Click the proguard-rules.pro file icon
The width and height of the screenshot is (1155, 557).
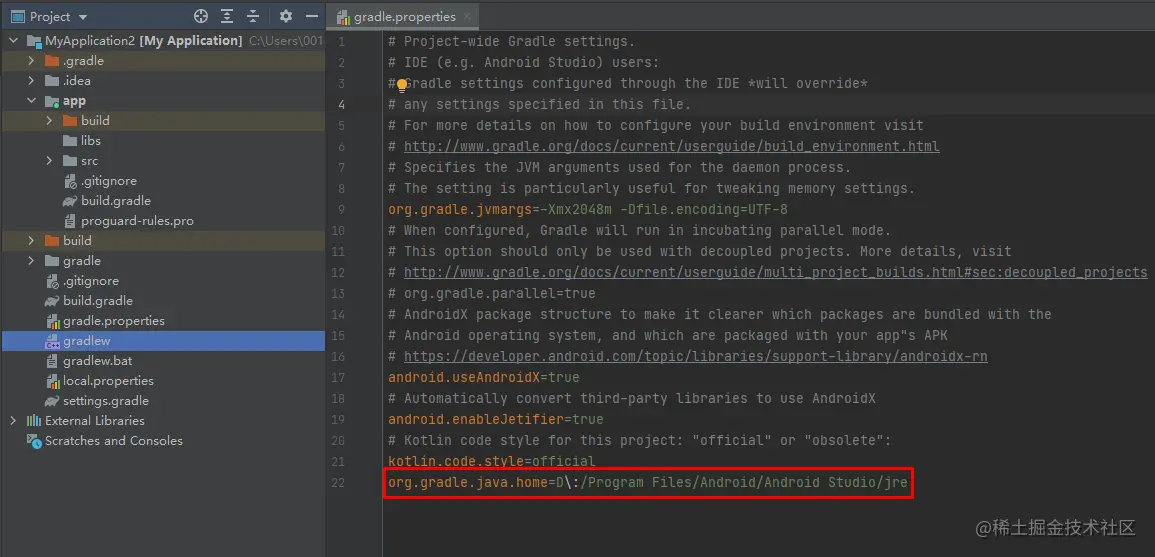point(70,220)
